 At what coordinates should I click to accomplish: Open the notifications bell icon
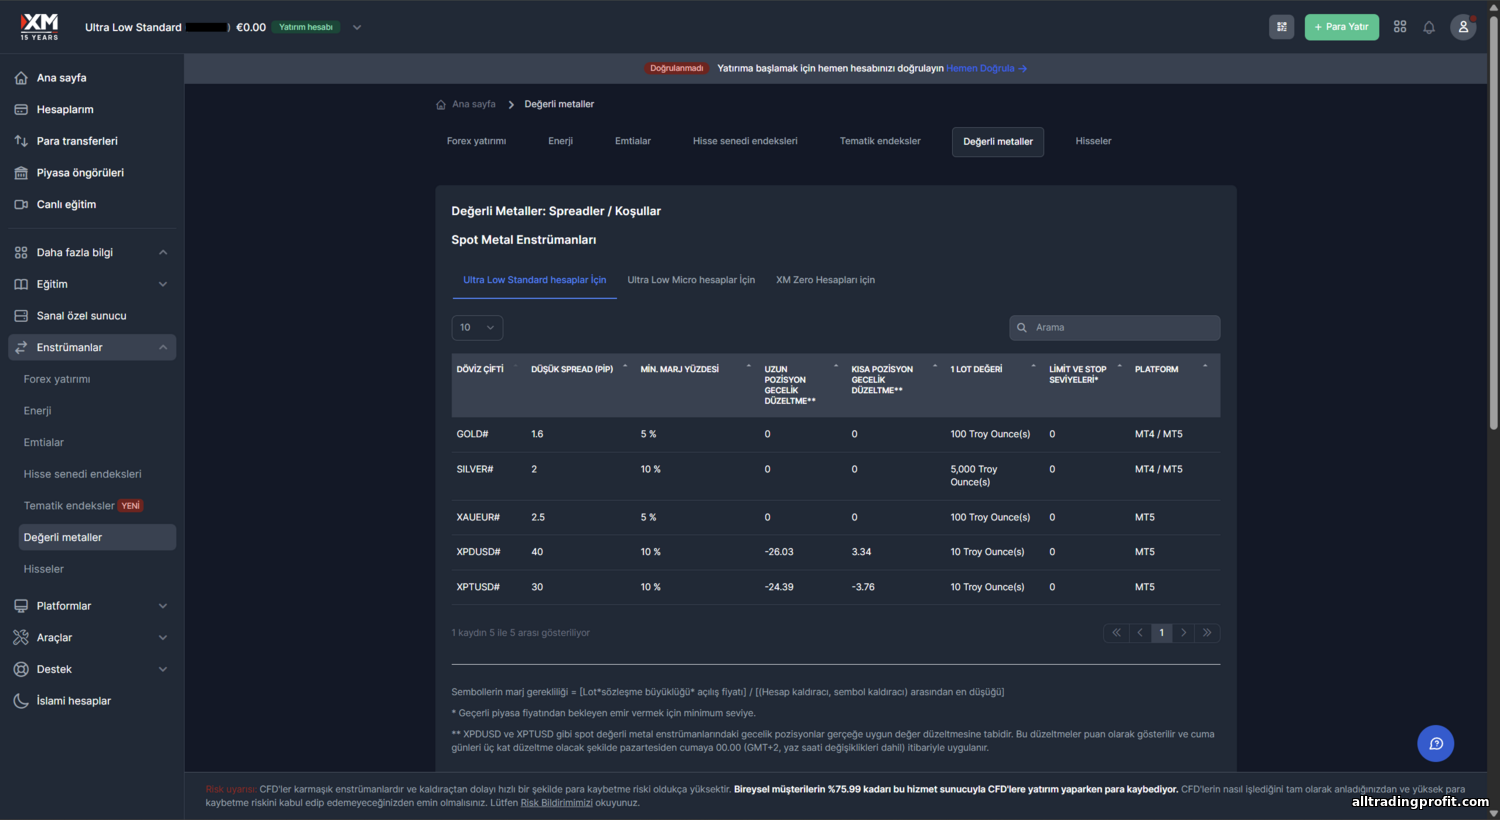1429,27
